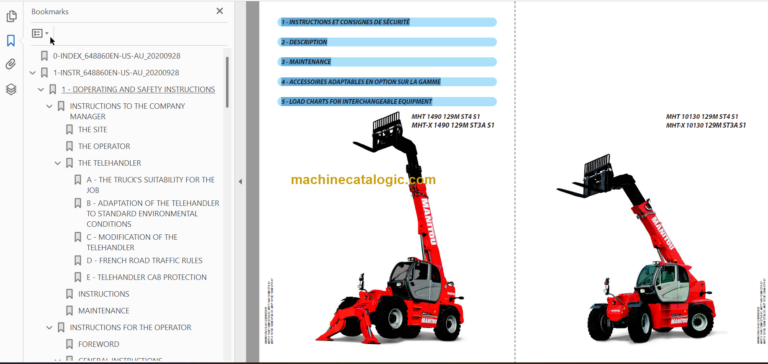Click bookmark icon beside D - FRENCH ROAD TRAFFIC RULES

coord(78,261)
